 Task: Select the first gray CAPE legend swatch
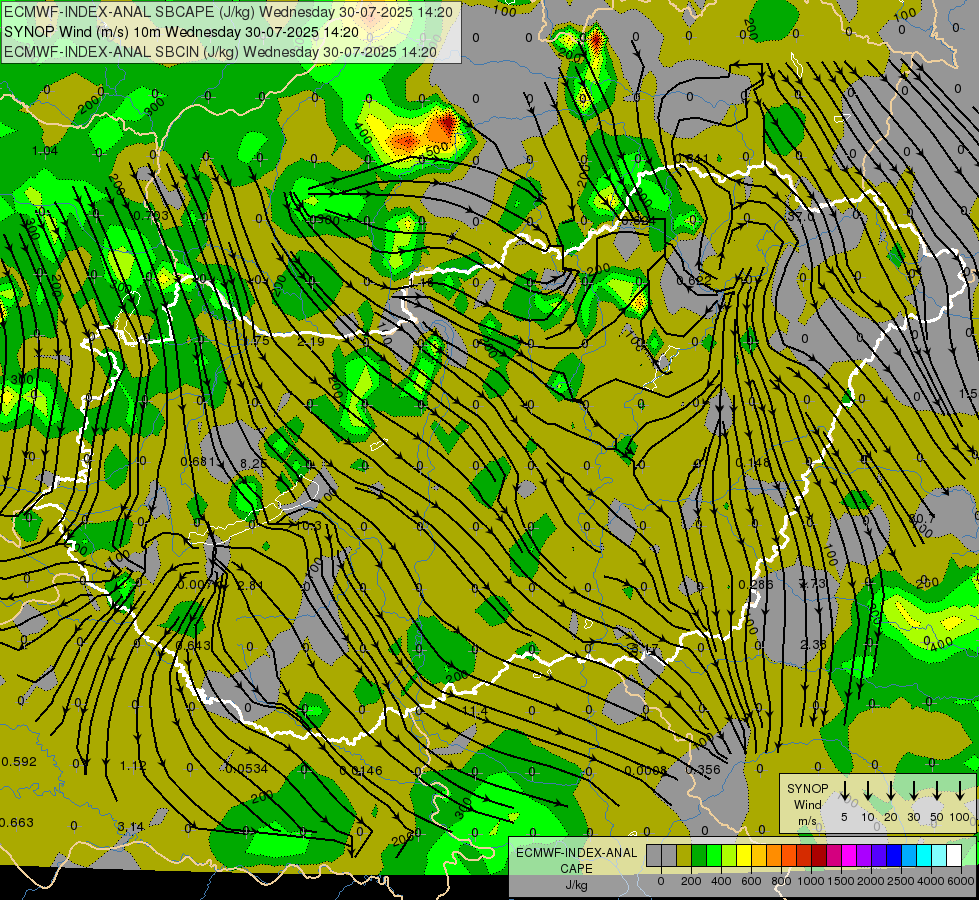tap(654, 856)
